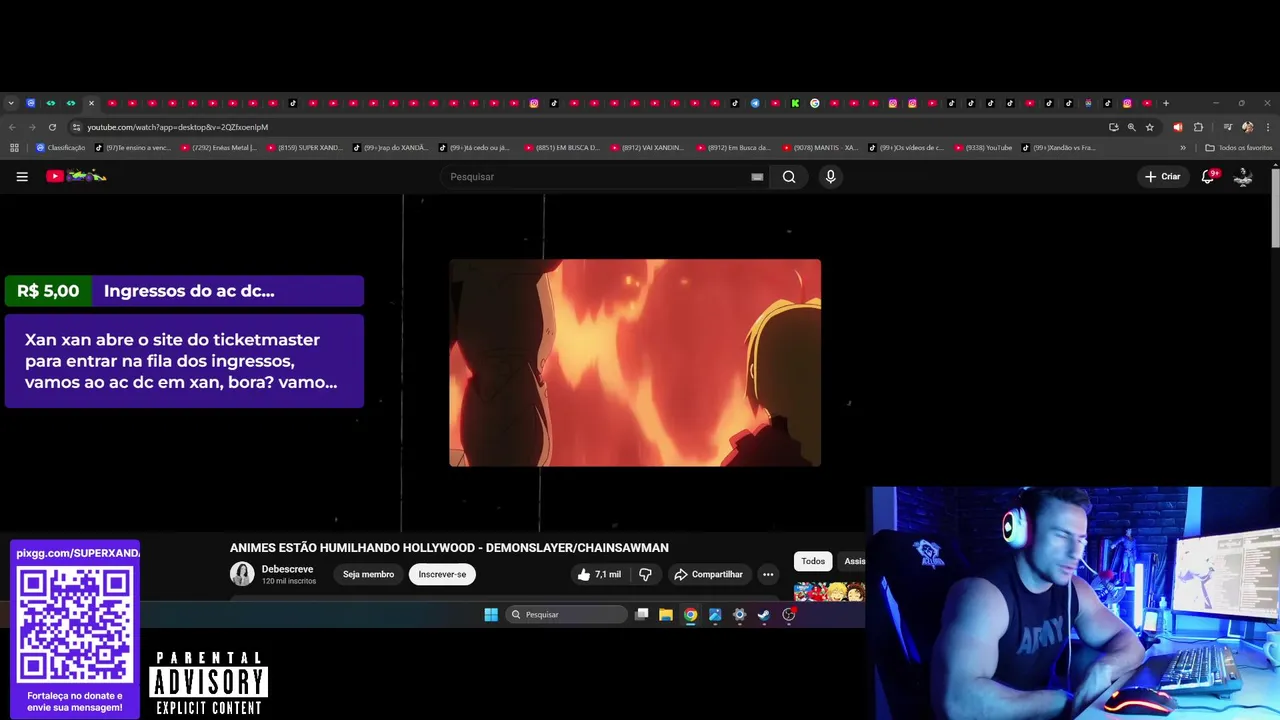The height and width of the screenshot is (720, 1280).
Task: Open bookmark '(7292) Enéas Metal'
Action: [218, 148]
